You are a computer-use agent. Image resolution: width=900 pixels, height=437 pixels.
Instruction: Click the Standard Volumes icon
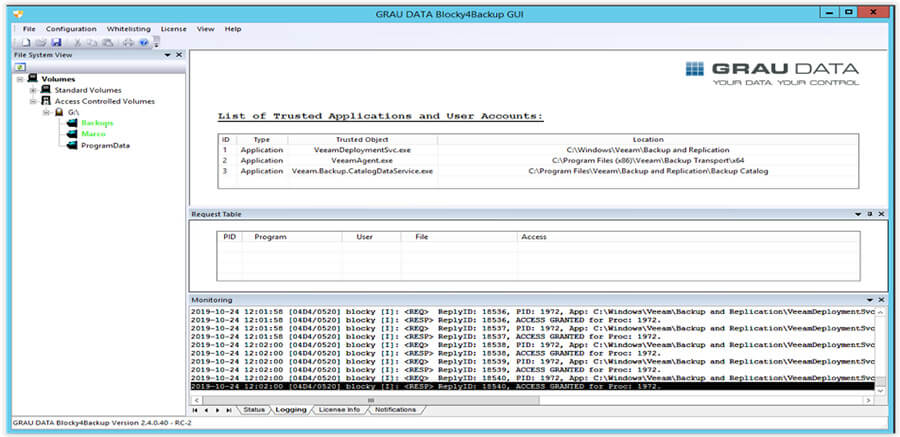coord(45,90)
